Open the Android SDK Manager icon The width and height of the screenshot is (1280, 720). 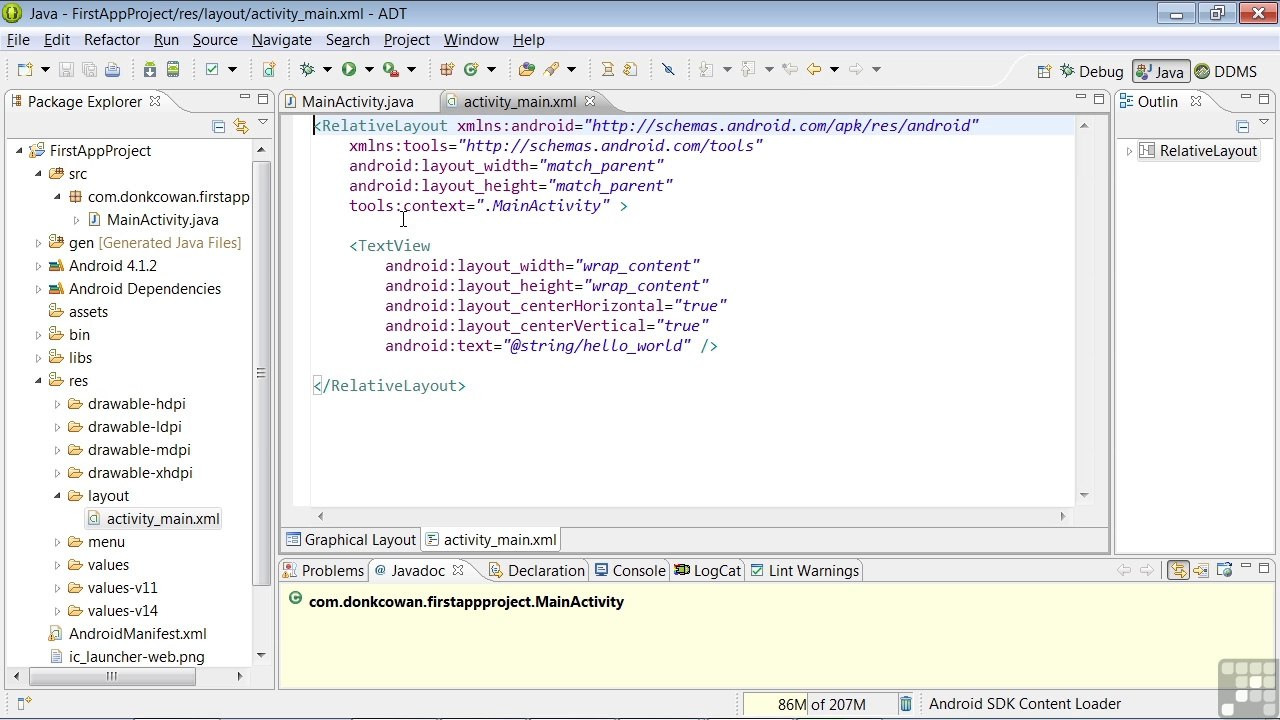(x=150, y=69)
